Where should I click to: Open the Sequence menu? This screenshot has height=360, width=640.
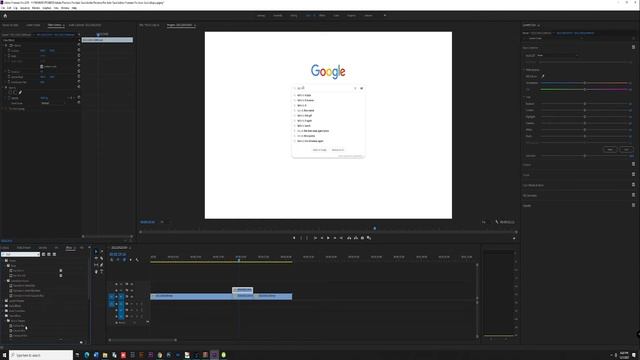pos(25,8)
